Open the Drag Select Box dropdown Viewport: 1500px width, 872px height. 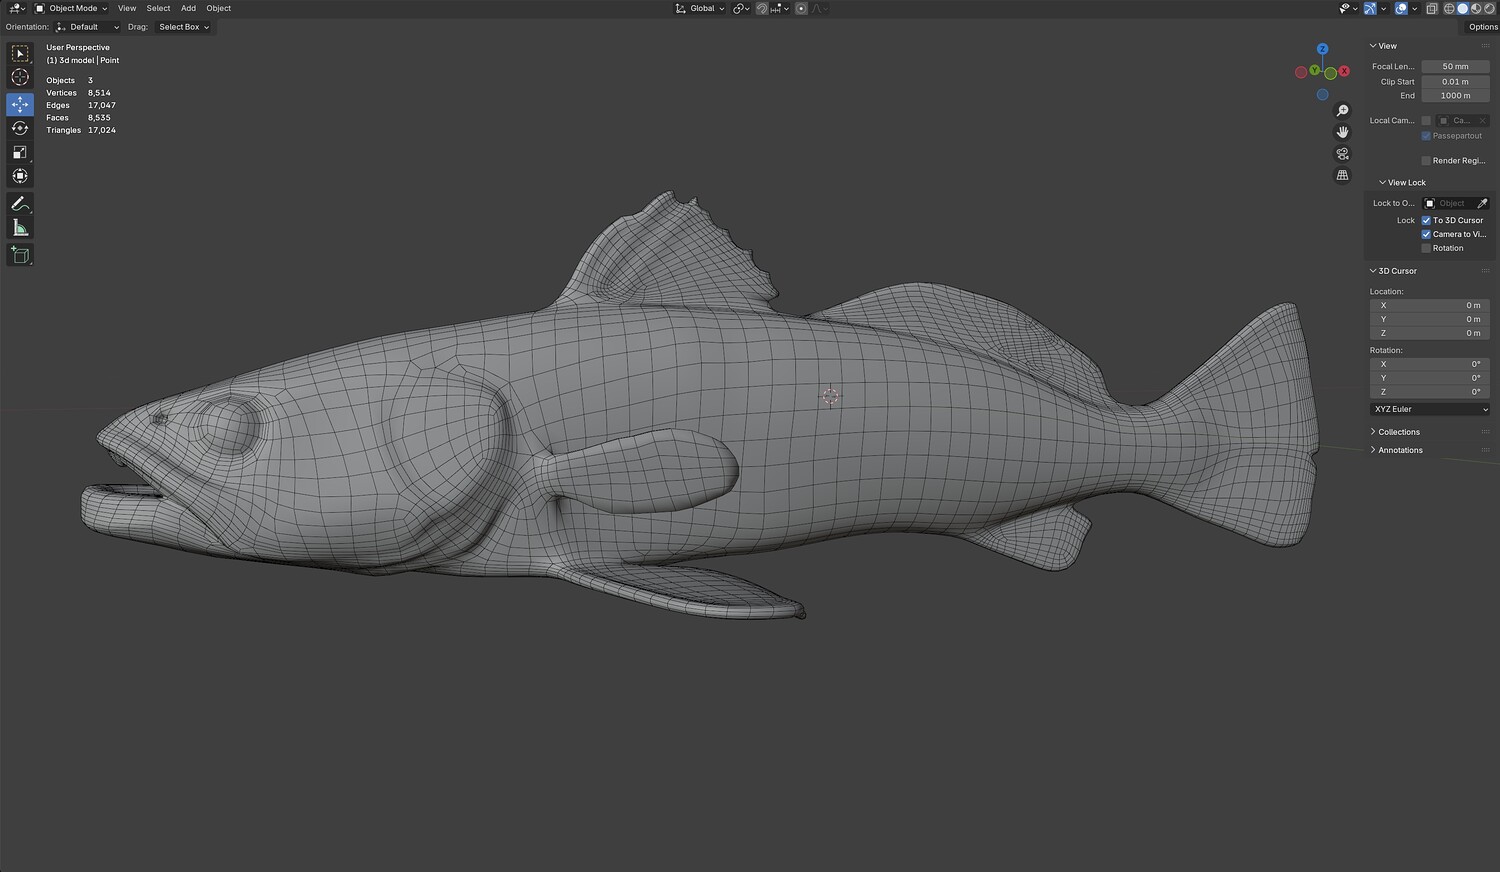click(x=183, y=27)
